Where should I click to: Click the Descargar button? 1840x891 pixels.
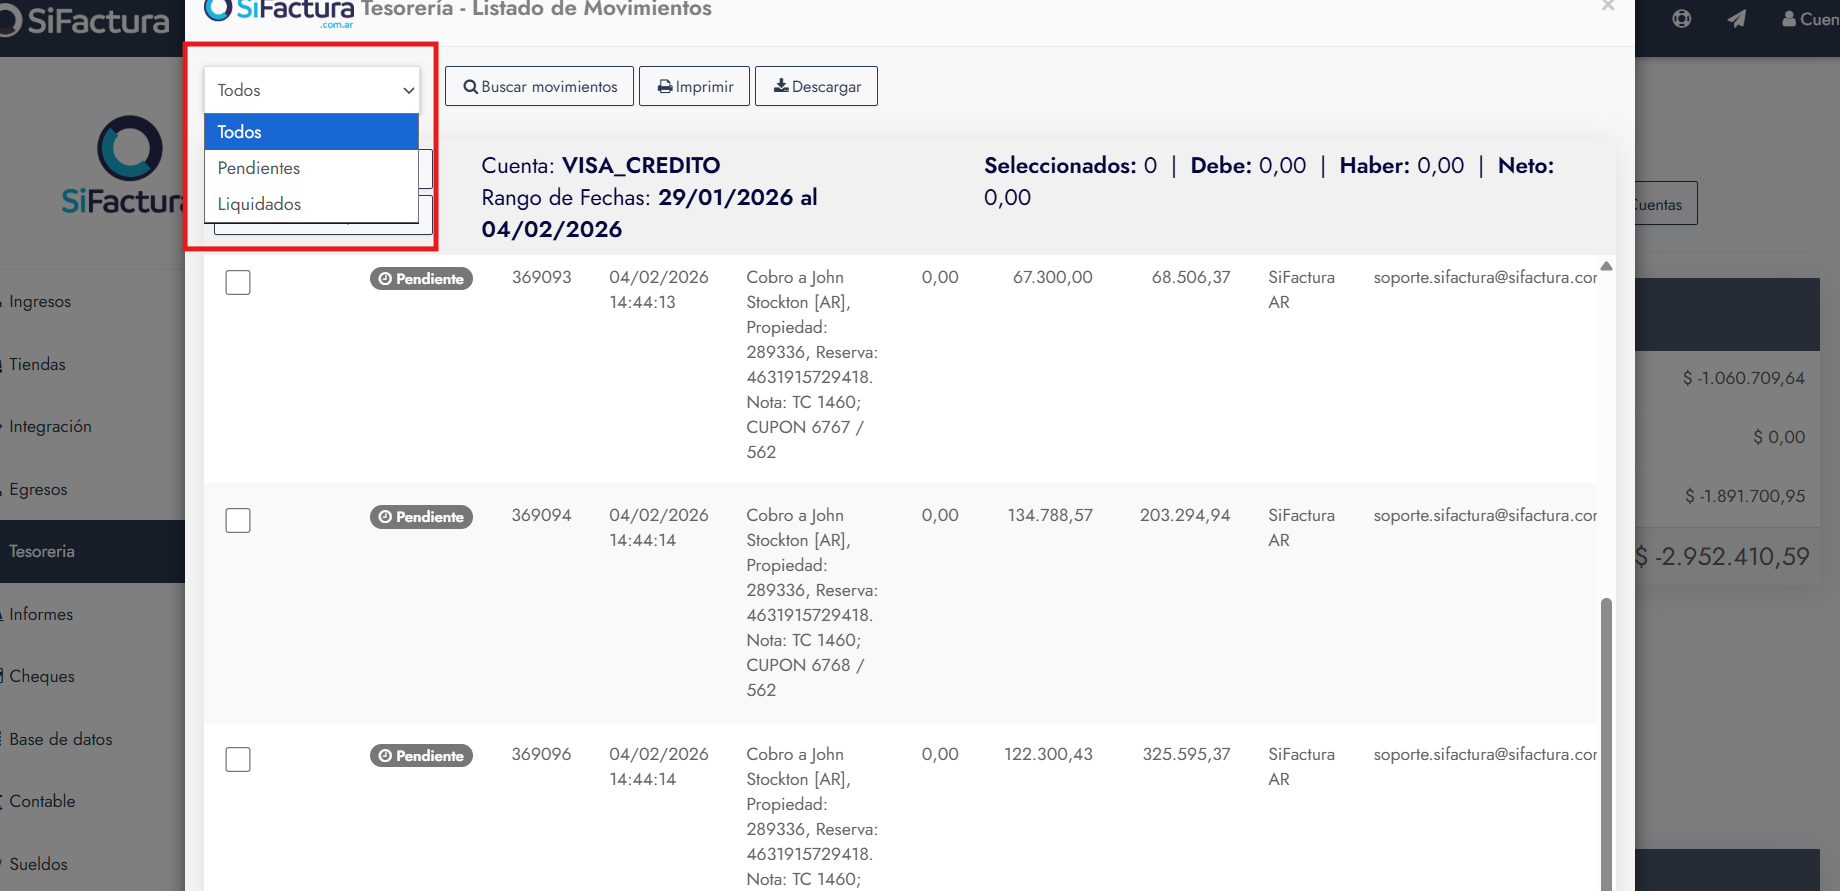point(816,87)
